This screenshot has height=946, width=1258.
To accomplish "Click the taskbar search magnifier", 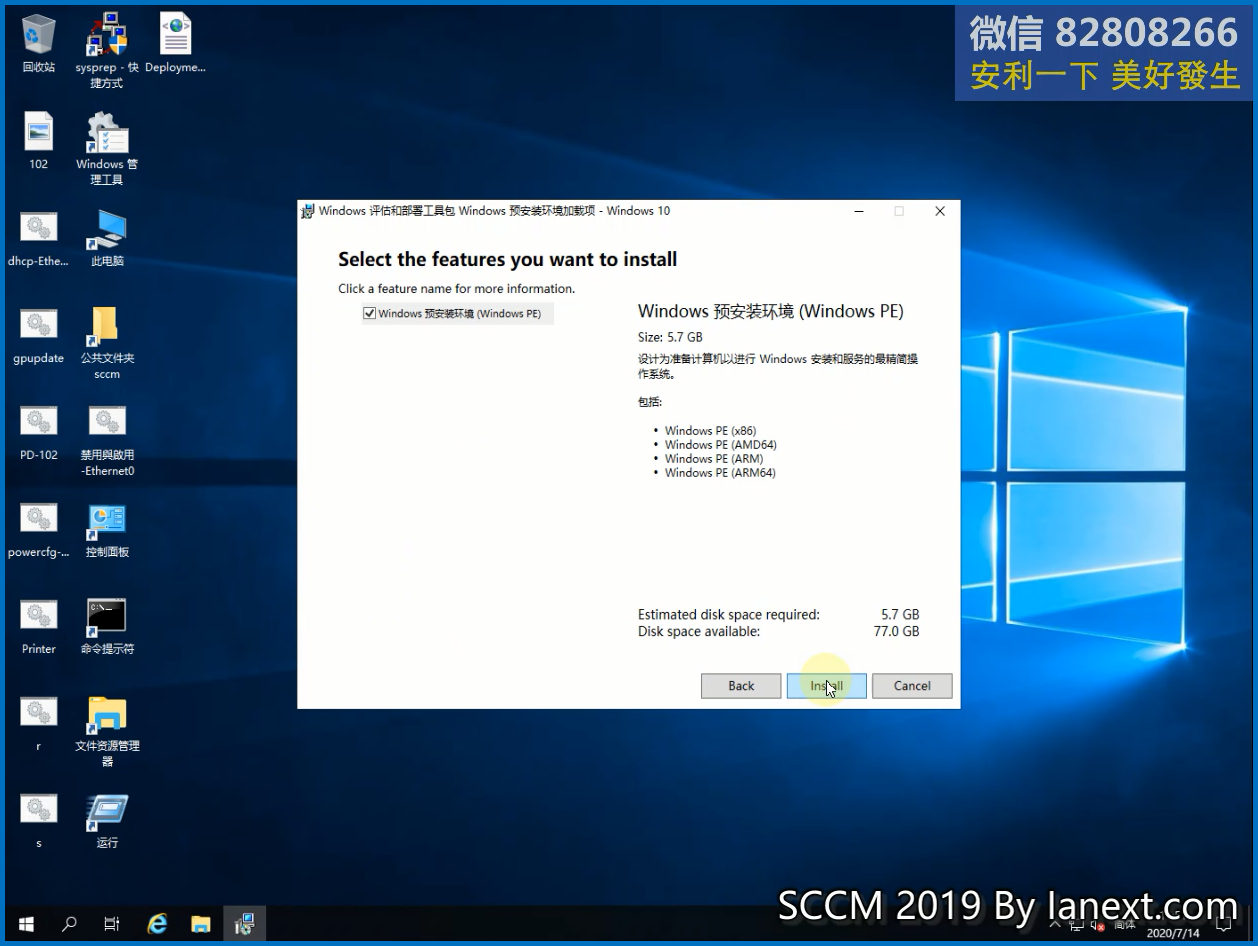I will point(69,924).
